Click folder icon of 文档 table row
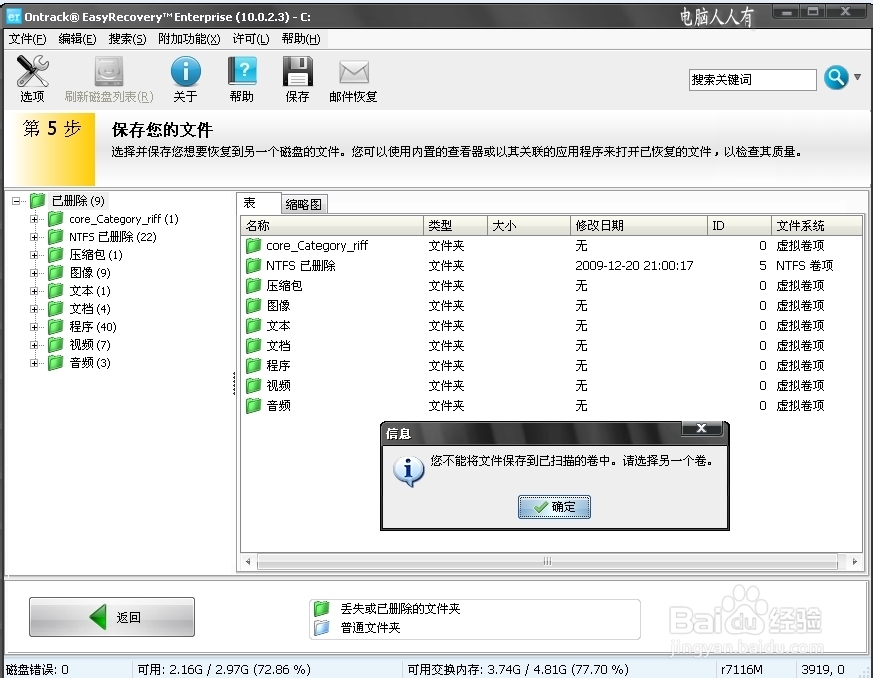873x678 pixels. pos(253,346)
